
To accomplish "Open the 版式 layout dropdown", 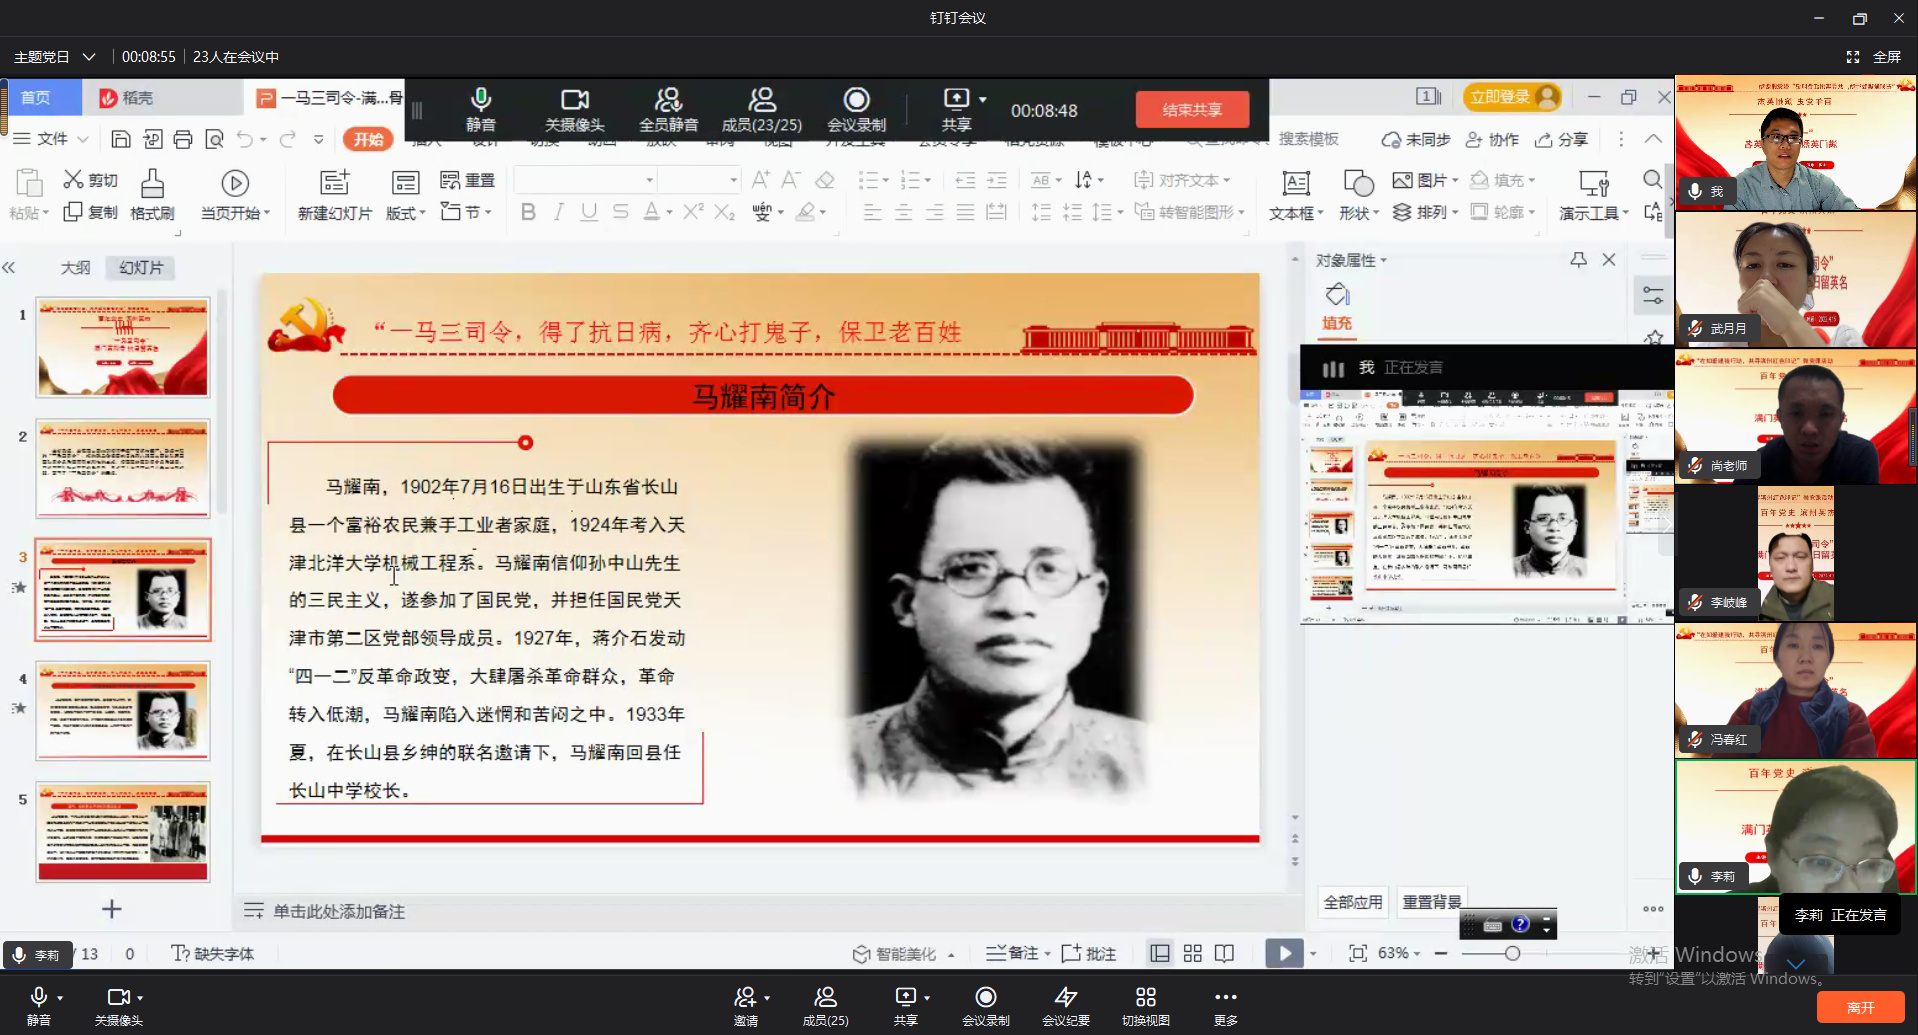I will [x=405, y=195].
